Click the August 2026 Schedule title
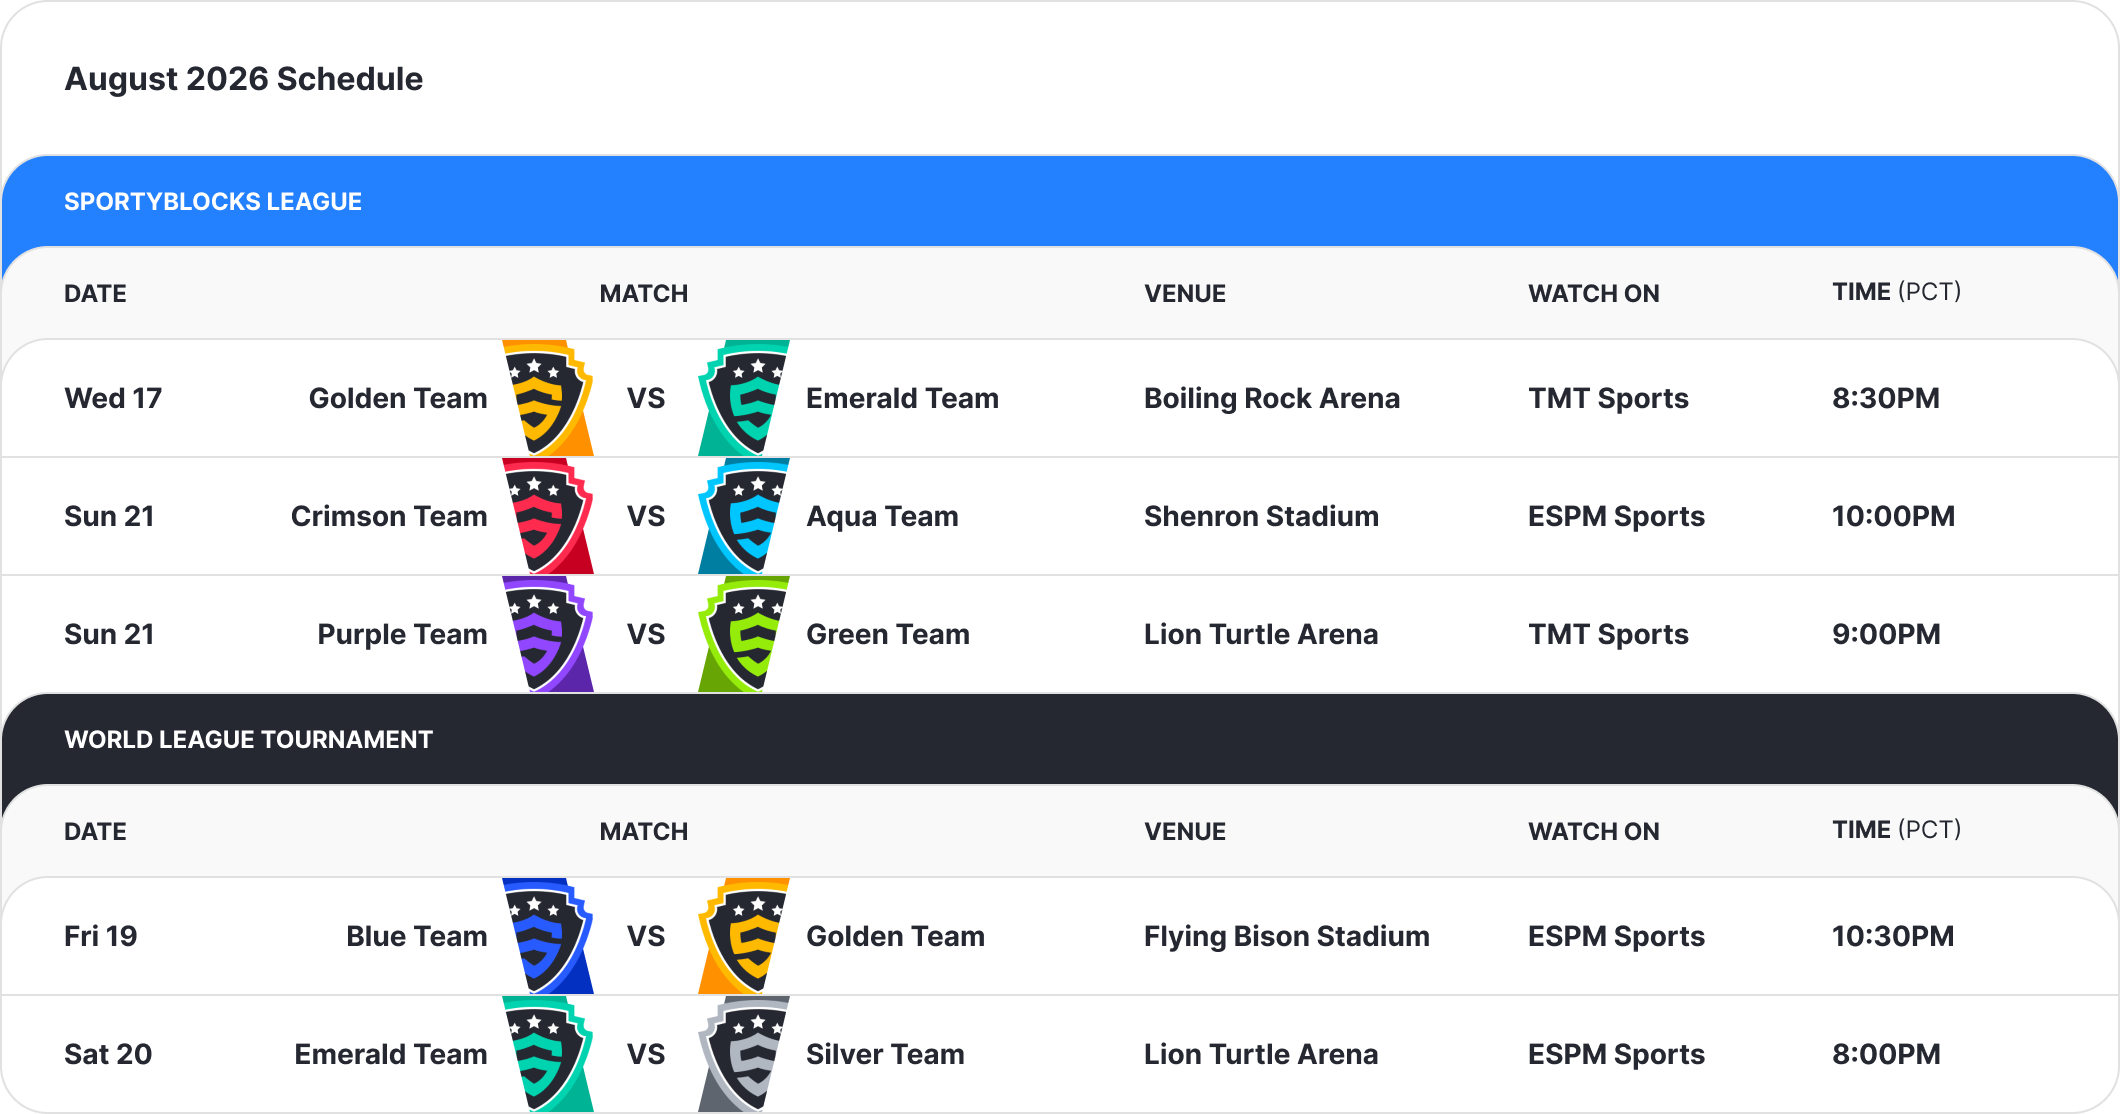Image resolution: width=2120 pixels, height=1114 pixels. coord(244,79)
